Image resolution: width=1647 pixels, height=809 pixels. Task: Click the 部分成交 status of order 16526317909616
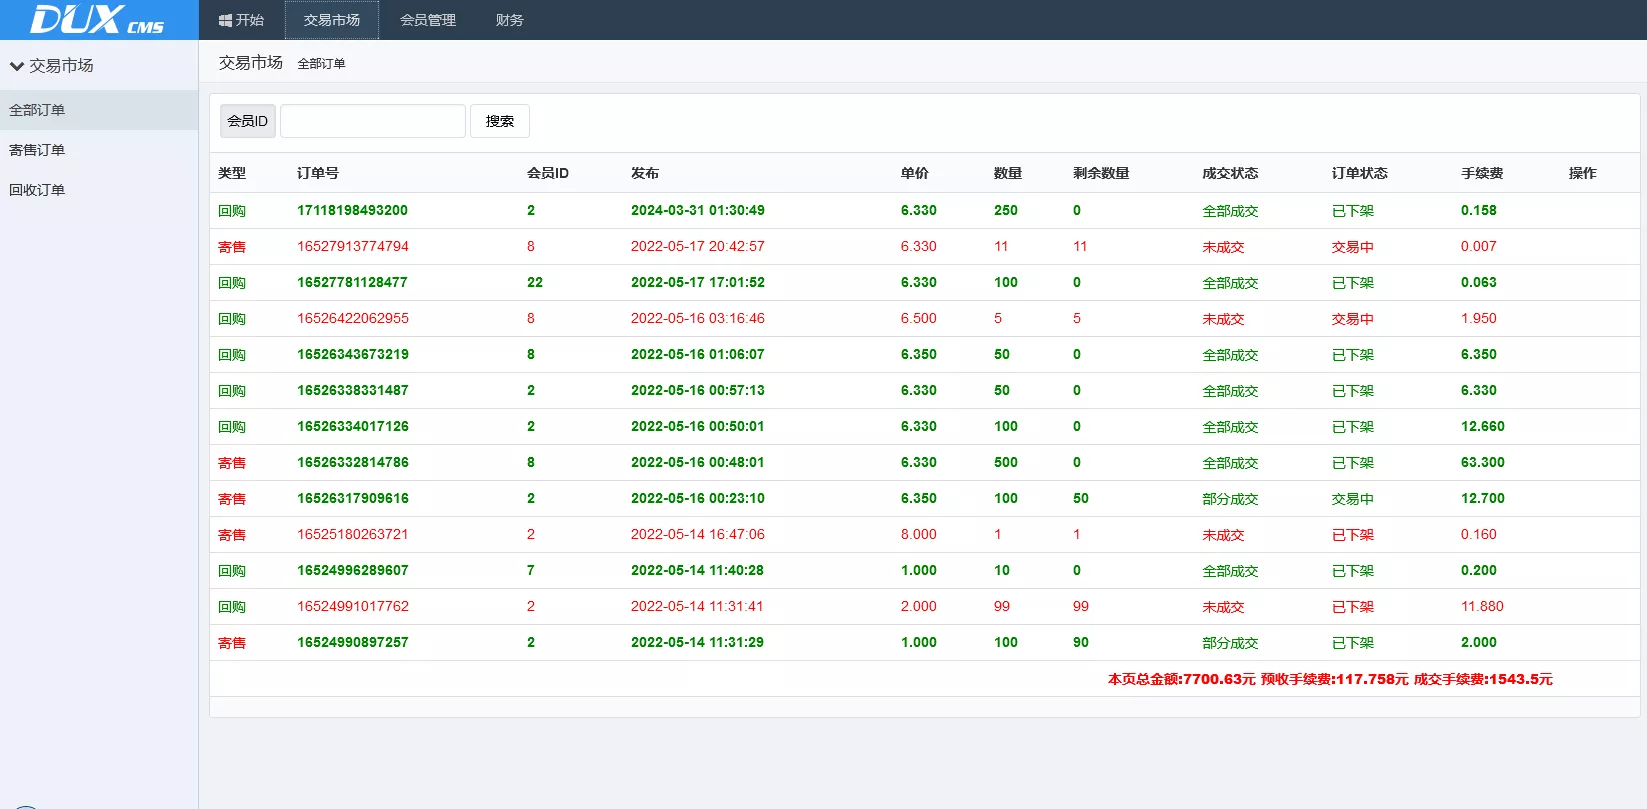(x=1230, y=499)
